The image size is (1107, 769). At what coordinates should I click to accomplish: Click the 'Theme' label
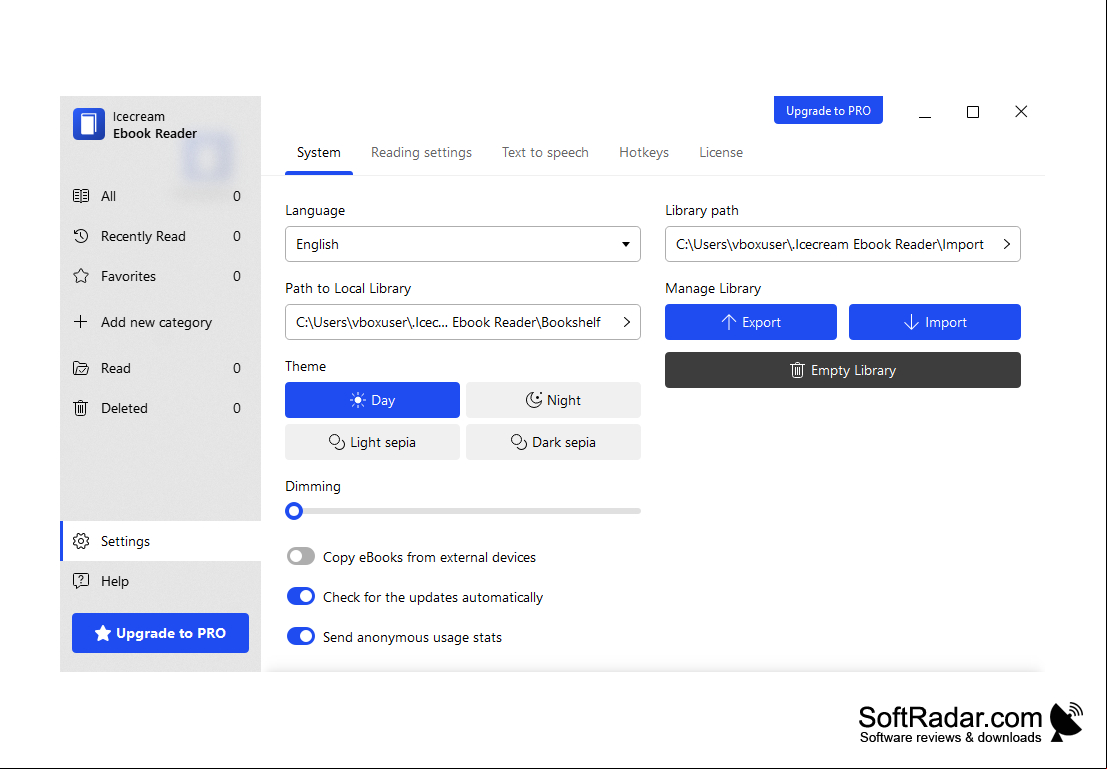point(306,366)
